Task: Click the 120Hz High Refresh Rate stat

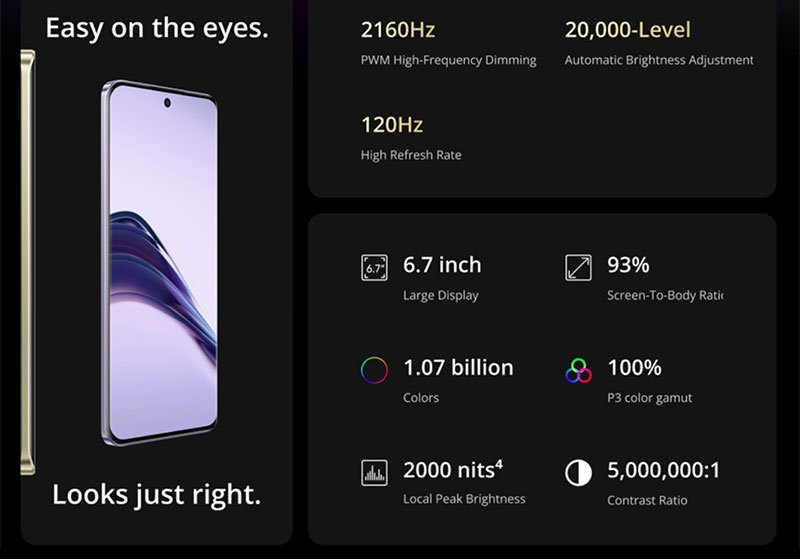Action: point(392,125)
